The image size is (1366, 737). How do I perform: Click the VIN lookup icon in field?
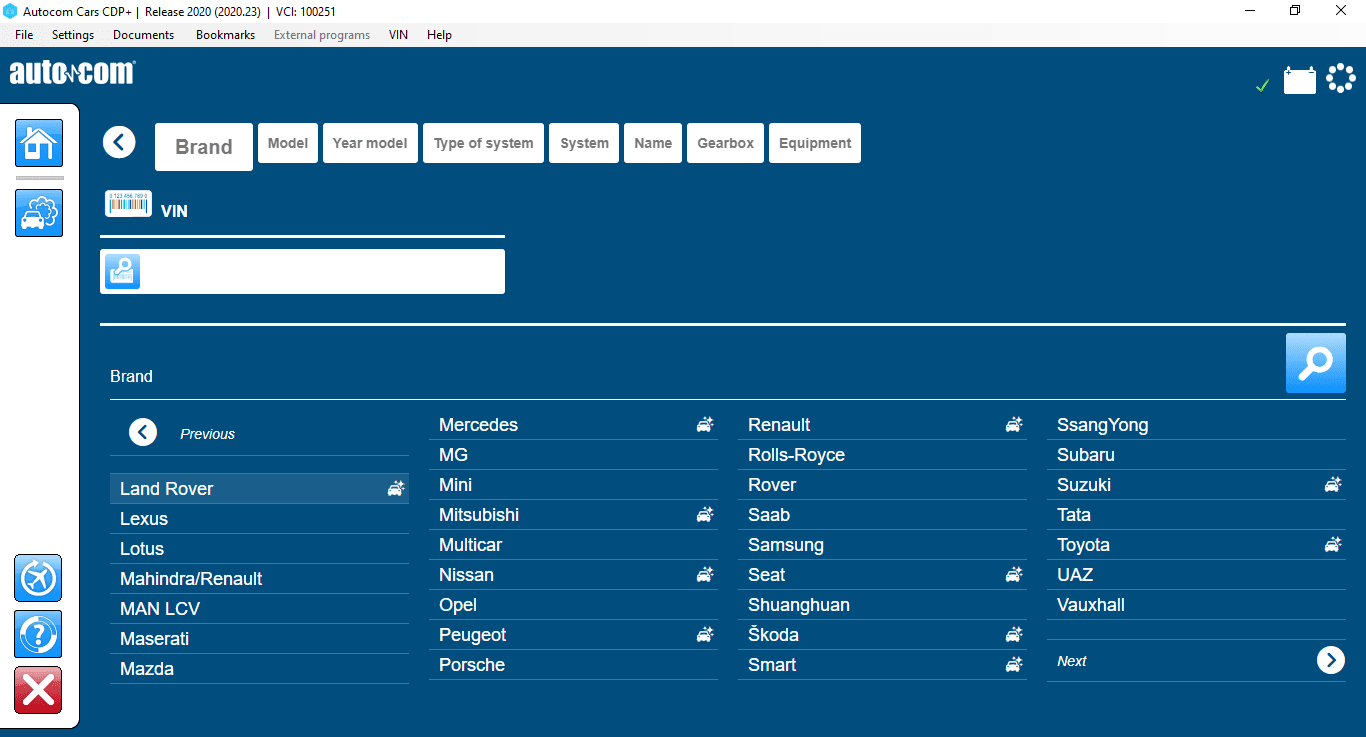tap(123, 272)
